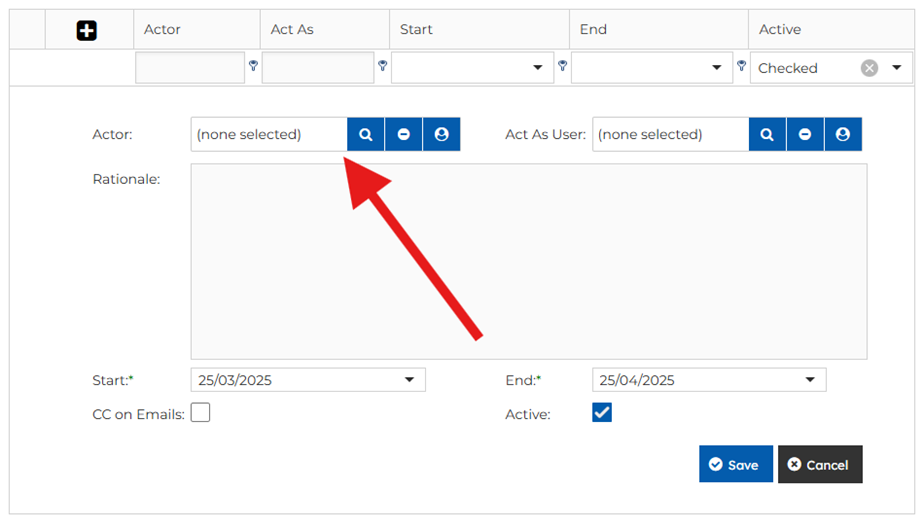The width and height of the screenshot is (924, 528).
Task: Open the Active filter dropdown arrow
Action: (x=896, y=68)
